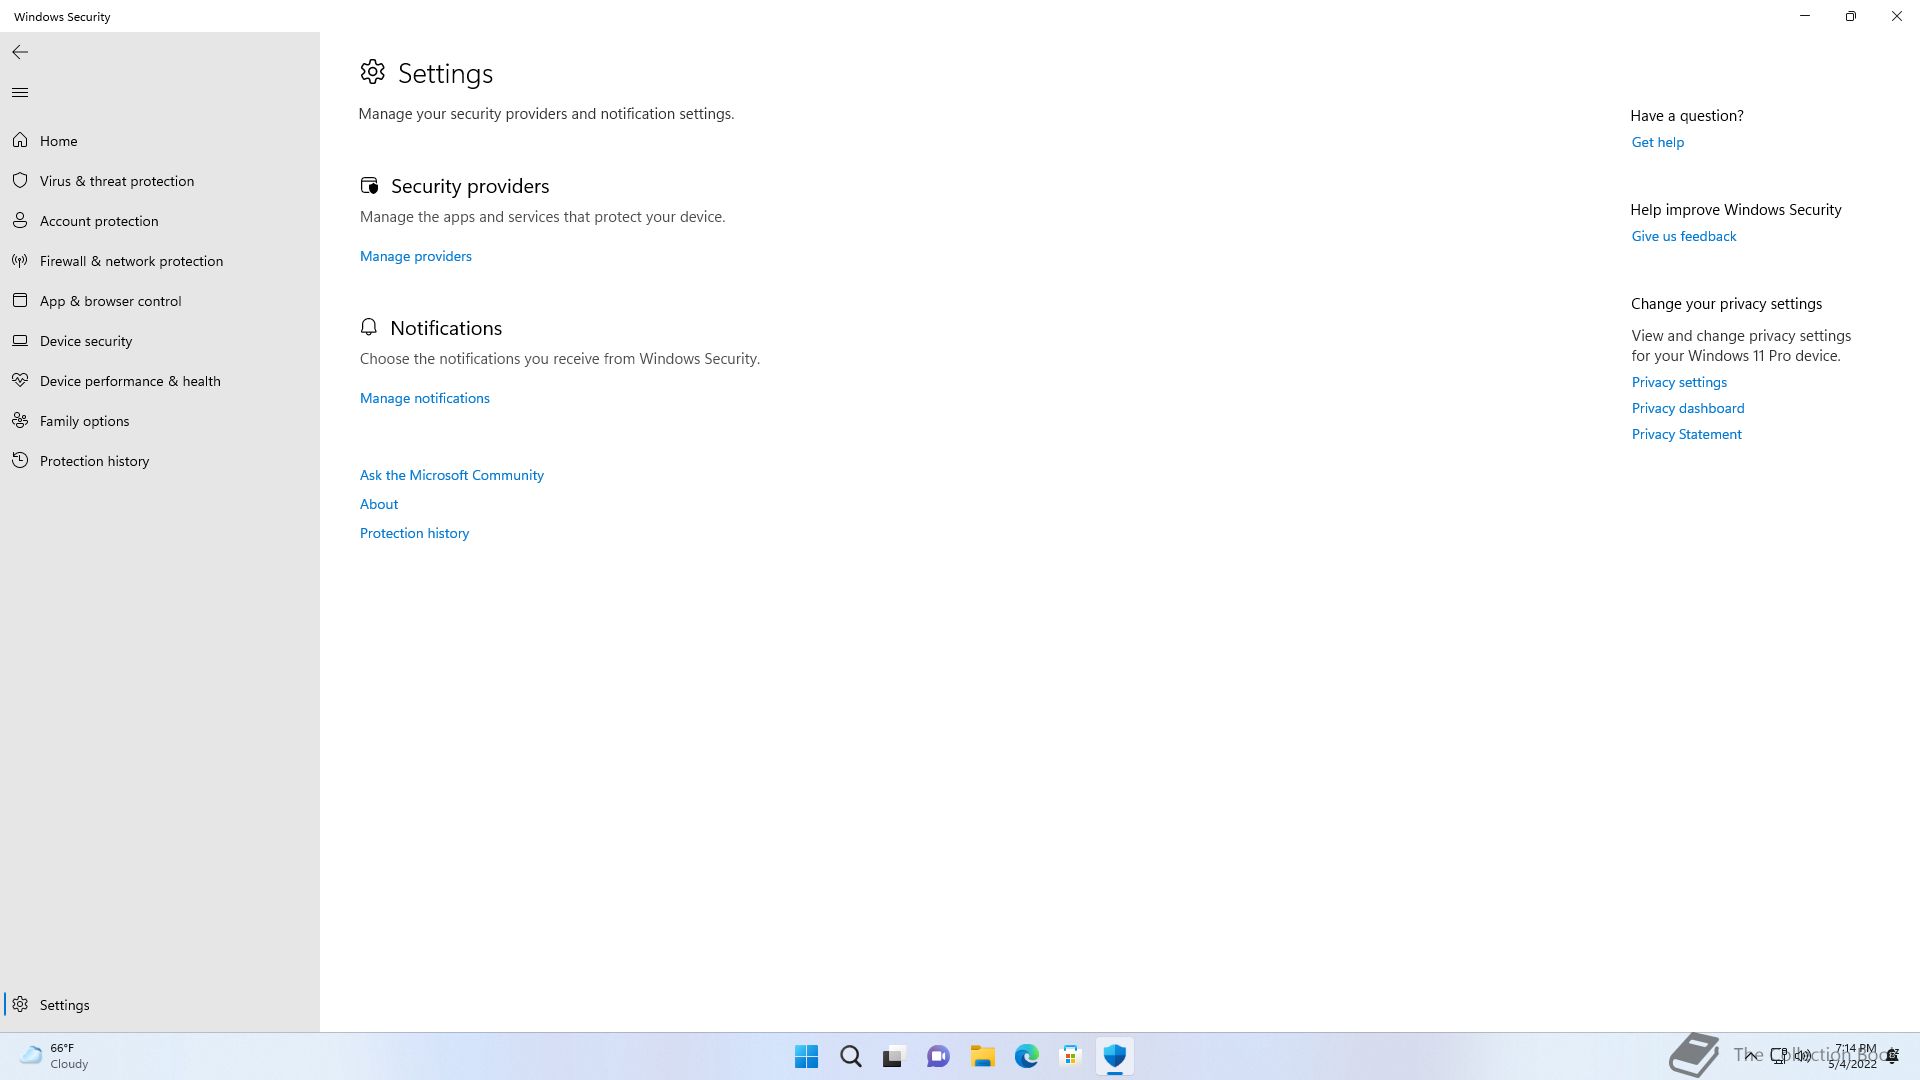Screen dimensions: 1920x1080
Task: Open Device security laptop icon
Action: pyautogui.click(x=20, y=341)
